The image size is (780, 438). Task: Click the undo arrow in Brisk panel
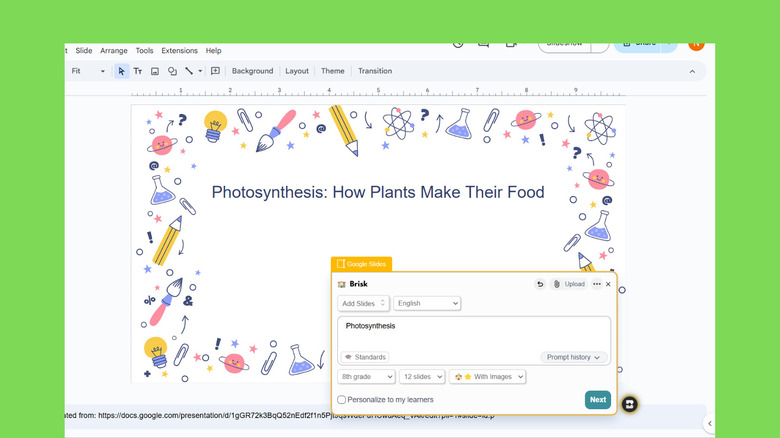pyautogui.click(x=540, y=284)
